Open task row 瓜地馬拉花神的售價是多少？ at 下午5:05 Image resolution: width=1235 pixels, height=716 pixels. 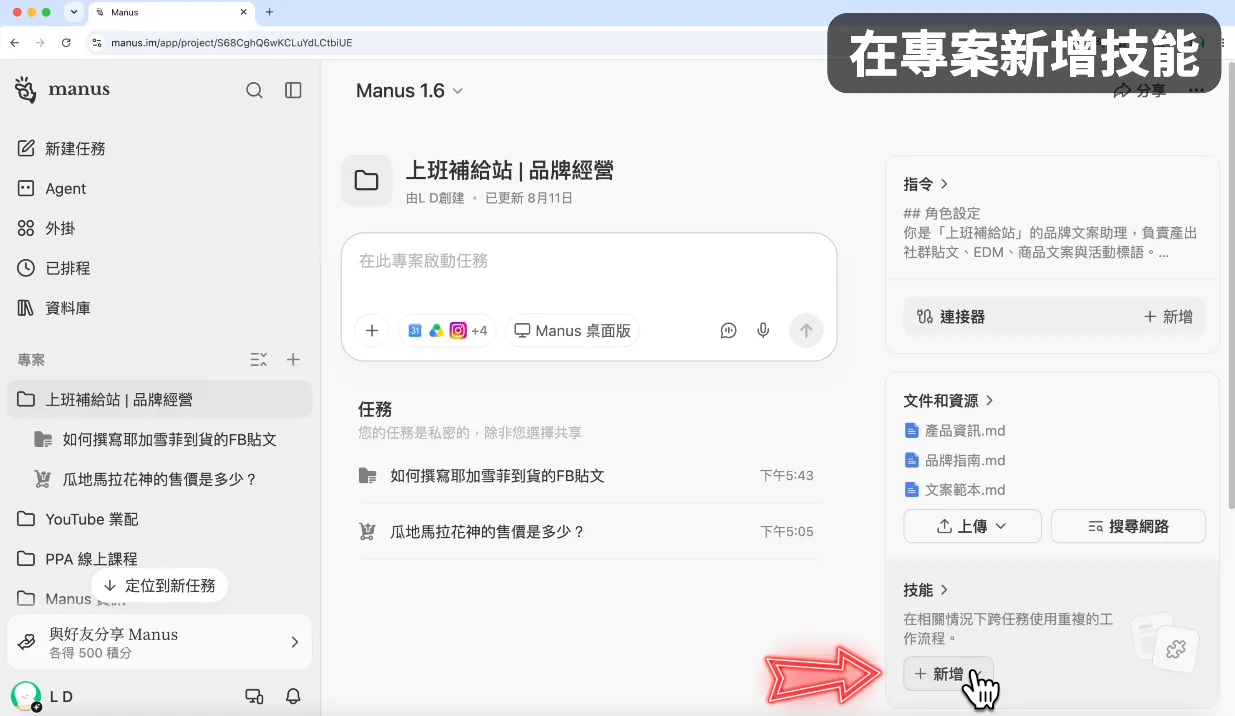tap(588, 532)
